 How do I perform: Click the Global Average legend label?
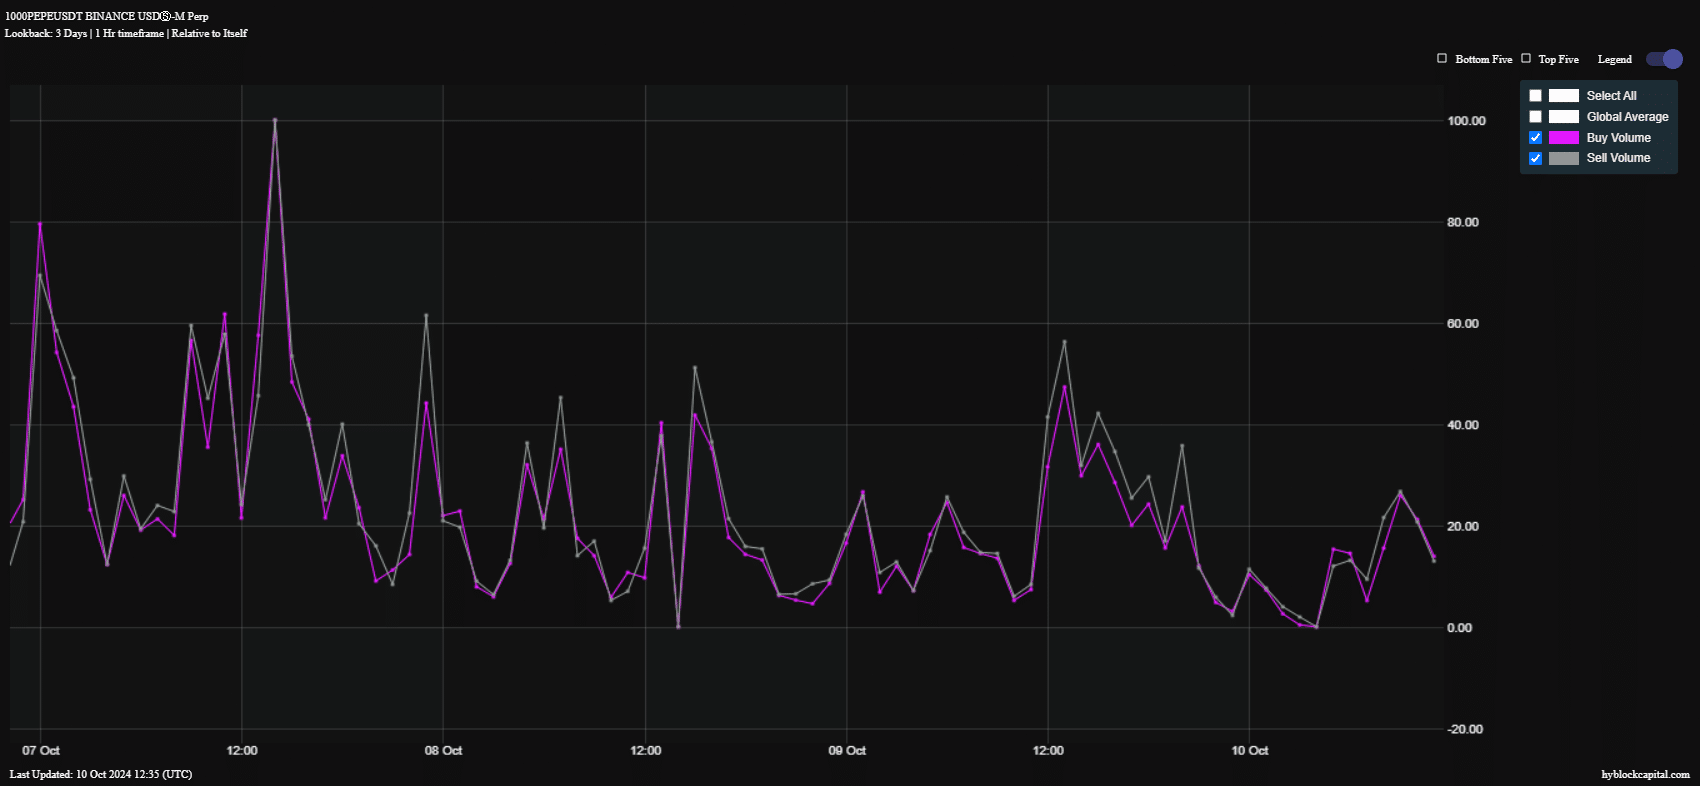(1627, 117)
